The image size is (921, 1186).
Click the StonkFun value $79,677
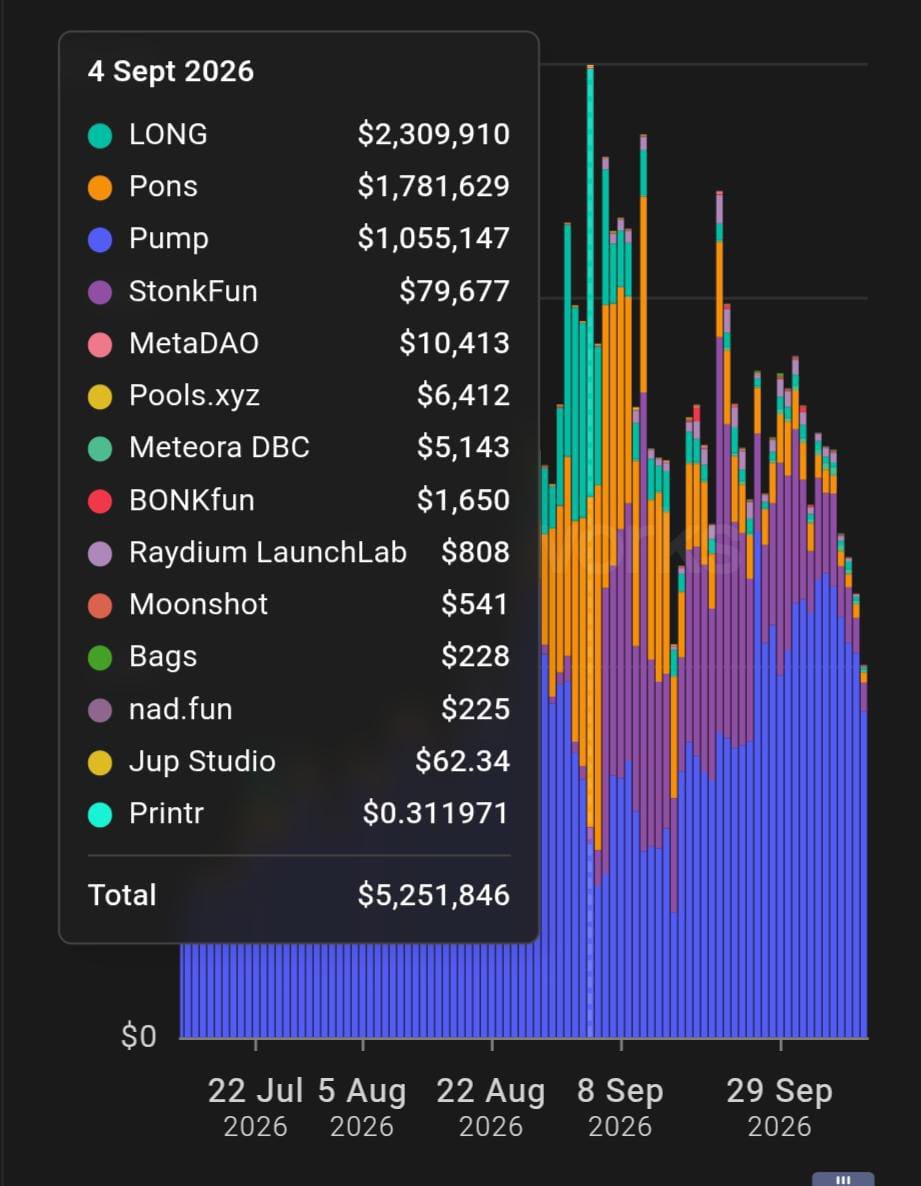click(454, 291)
